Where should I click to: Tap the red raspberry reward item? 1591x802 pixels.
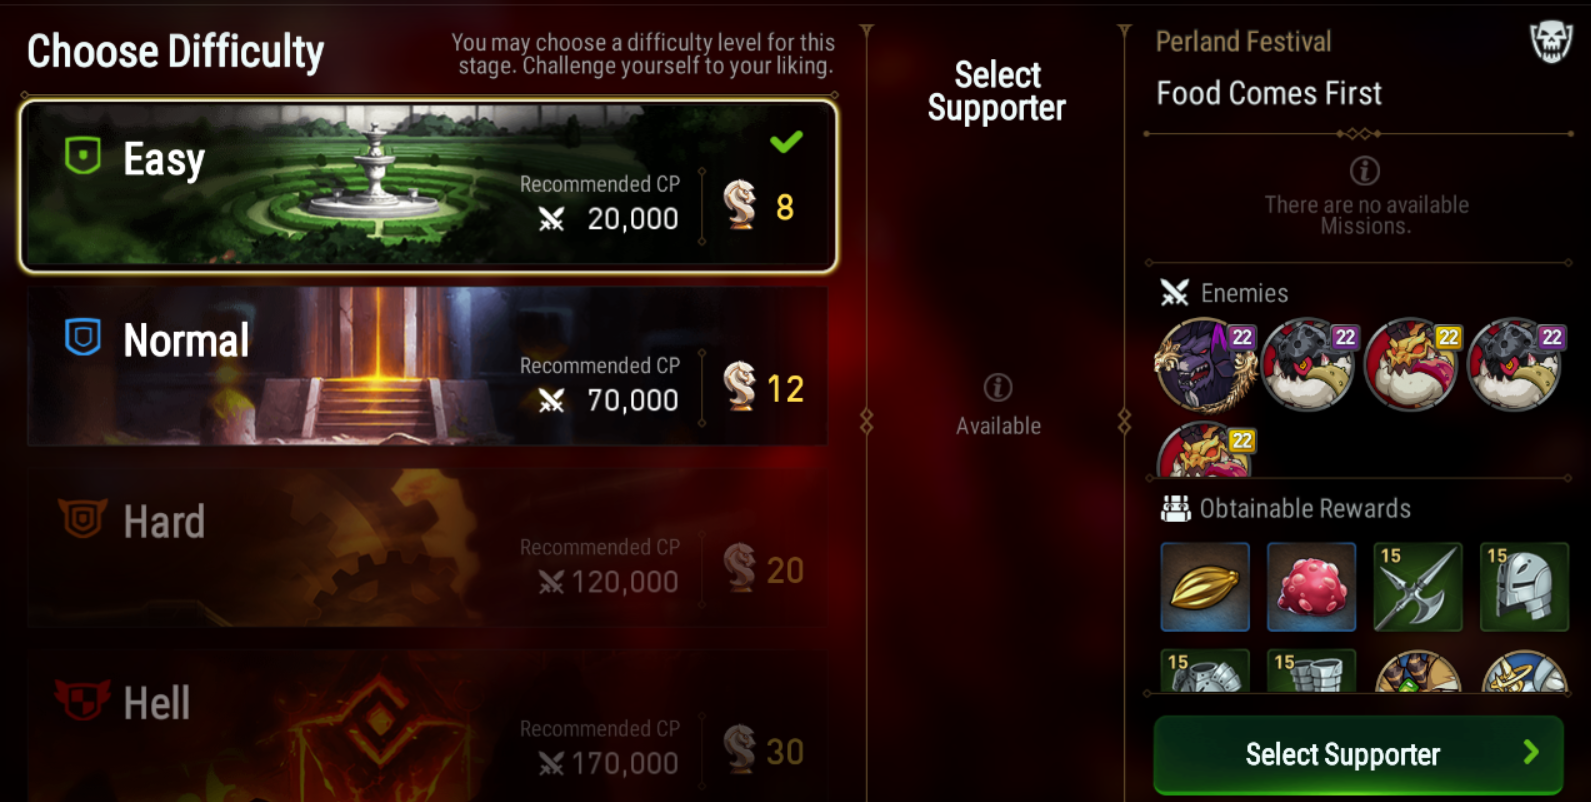pyautogui.click(x=1311, y=587)
